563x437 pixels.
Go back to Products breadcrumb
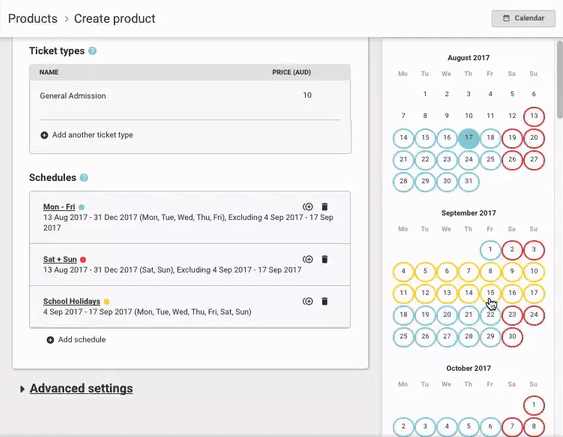point(33,19)
